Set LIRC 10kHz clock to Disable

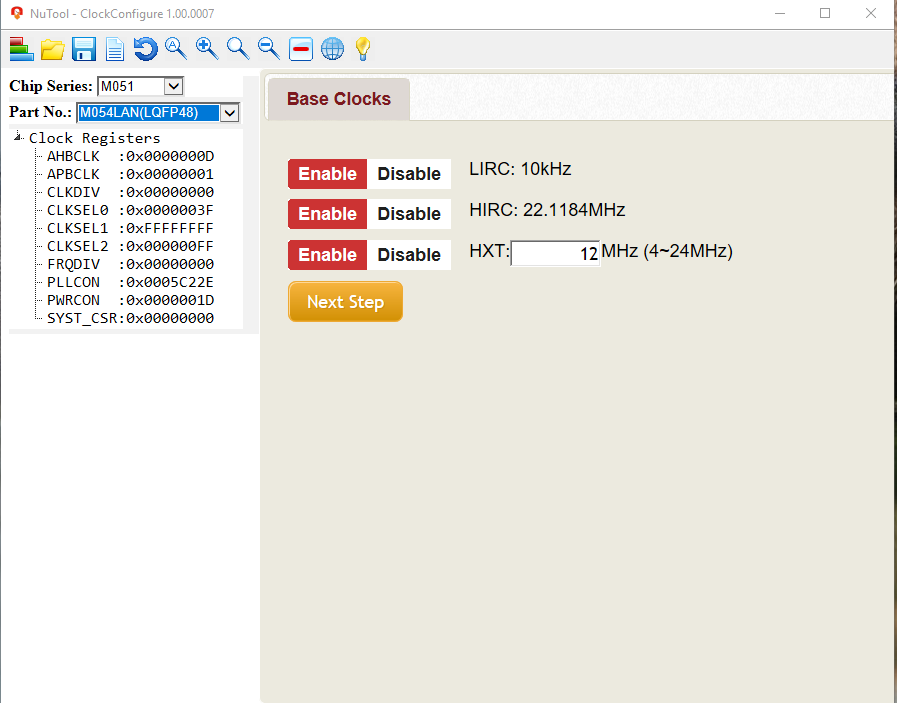tap(409, 174)
